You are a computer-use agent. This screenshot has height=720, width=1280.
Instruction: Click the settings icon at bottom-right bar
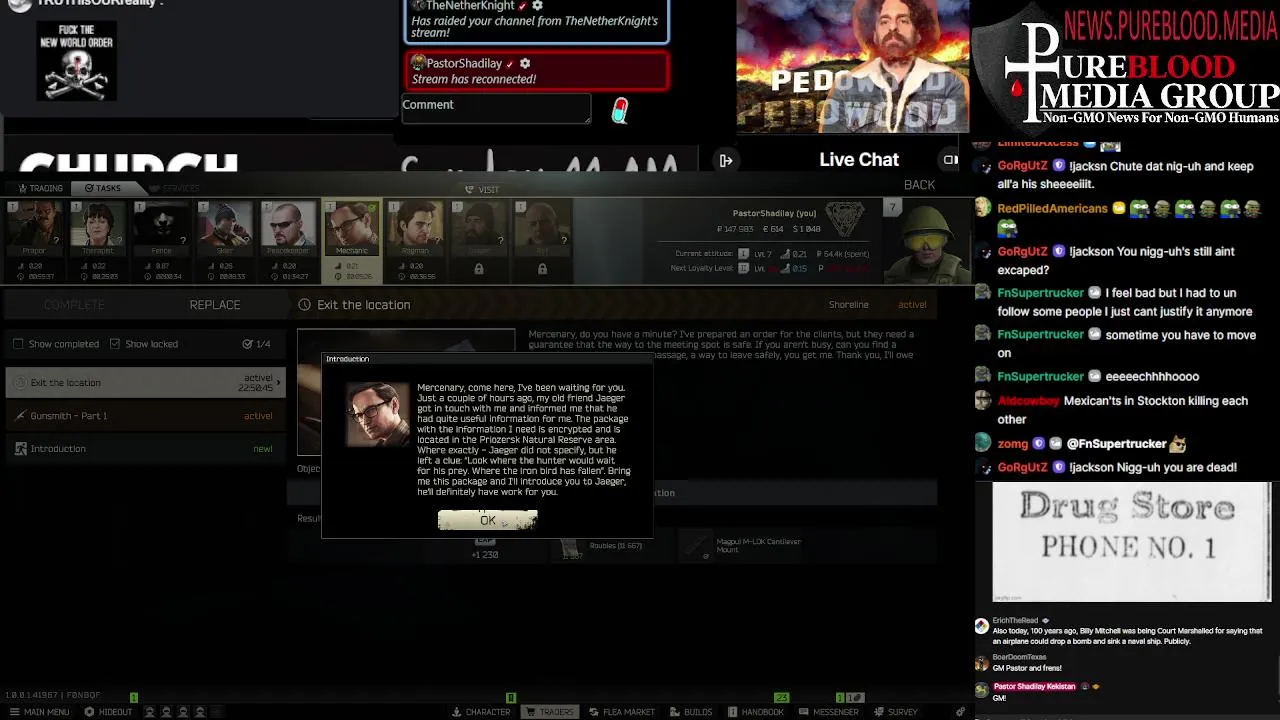click(961, 712)
